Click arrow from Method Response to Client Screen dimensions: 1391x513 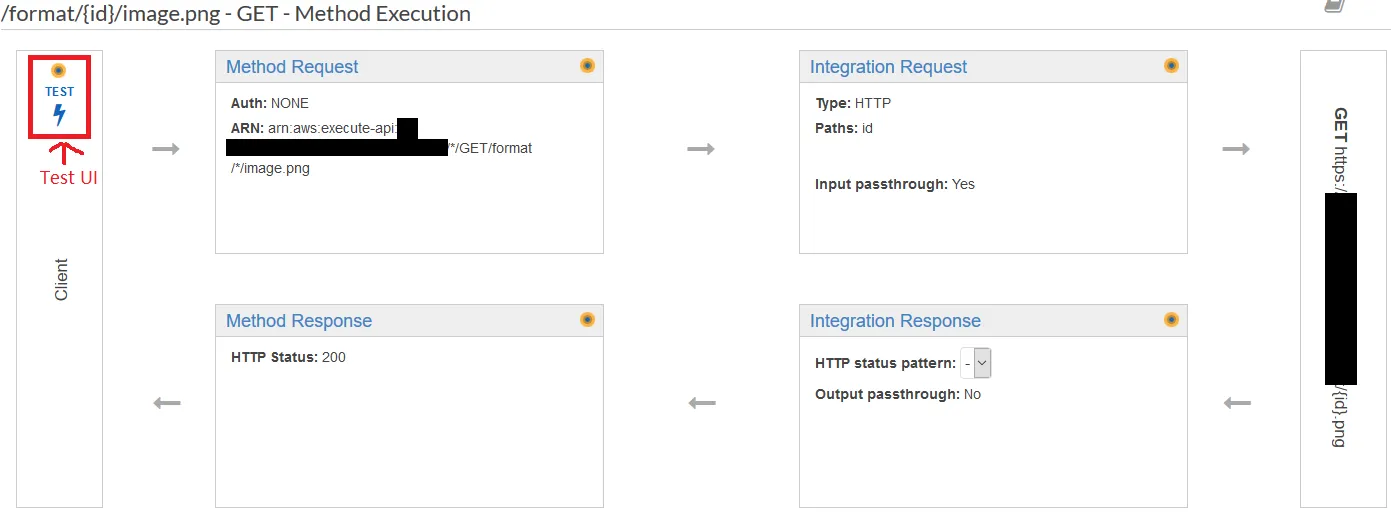166,403
